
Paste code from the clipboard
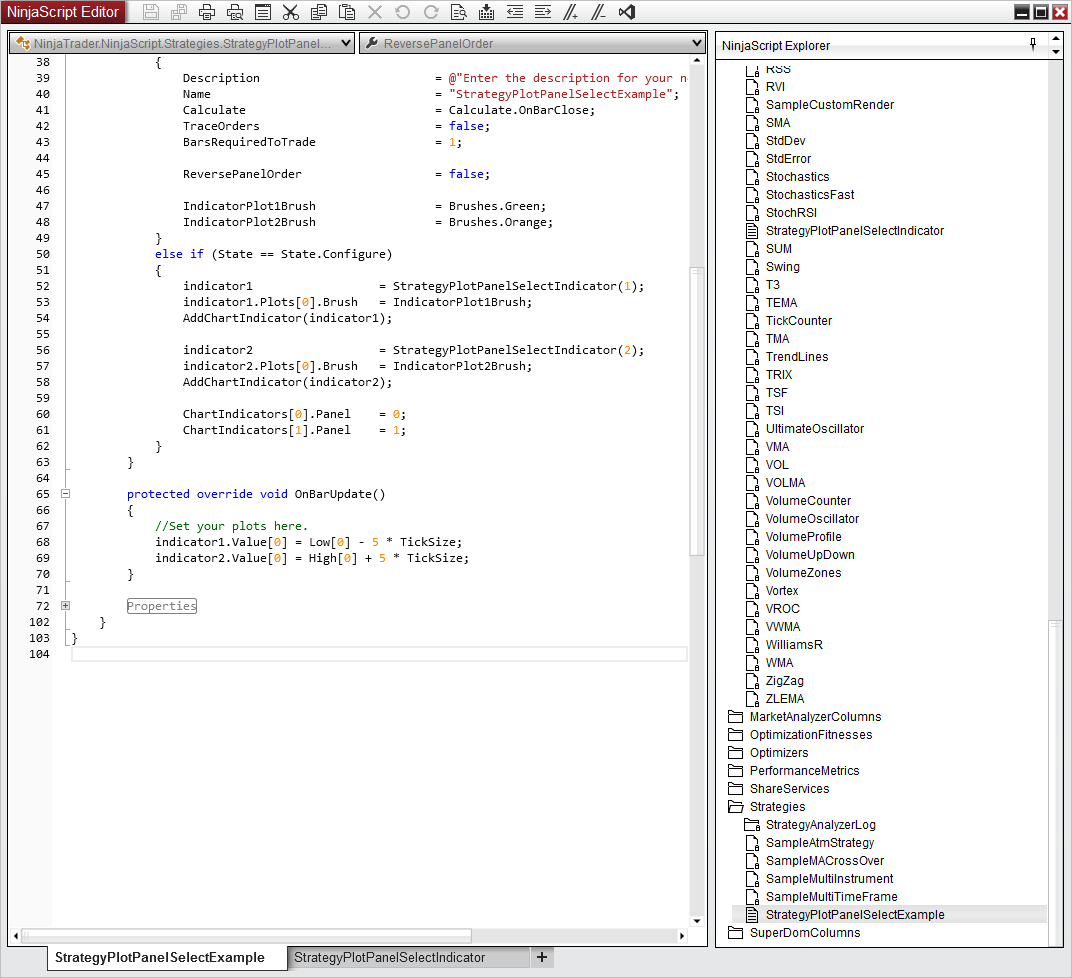[347, 12]
